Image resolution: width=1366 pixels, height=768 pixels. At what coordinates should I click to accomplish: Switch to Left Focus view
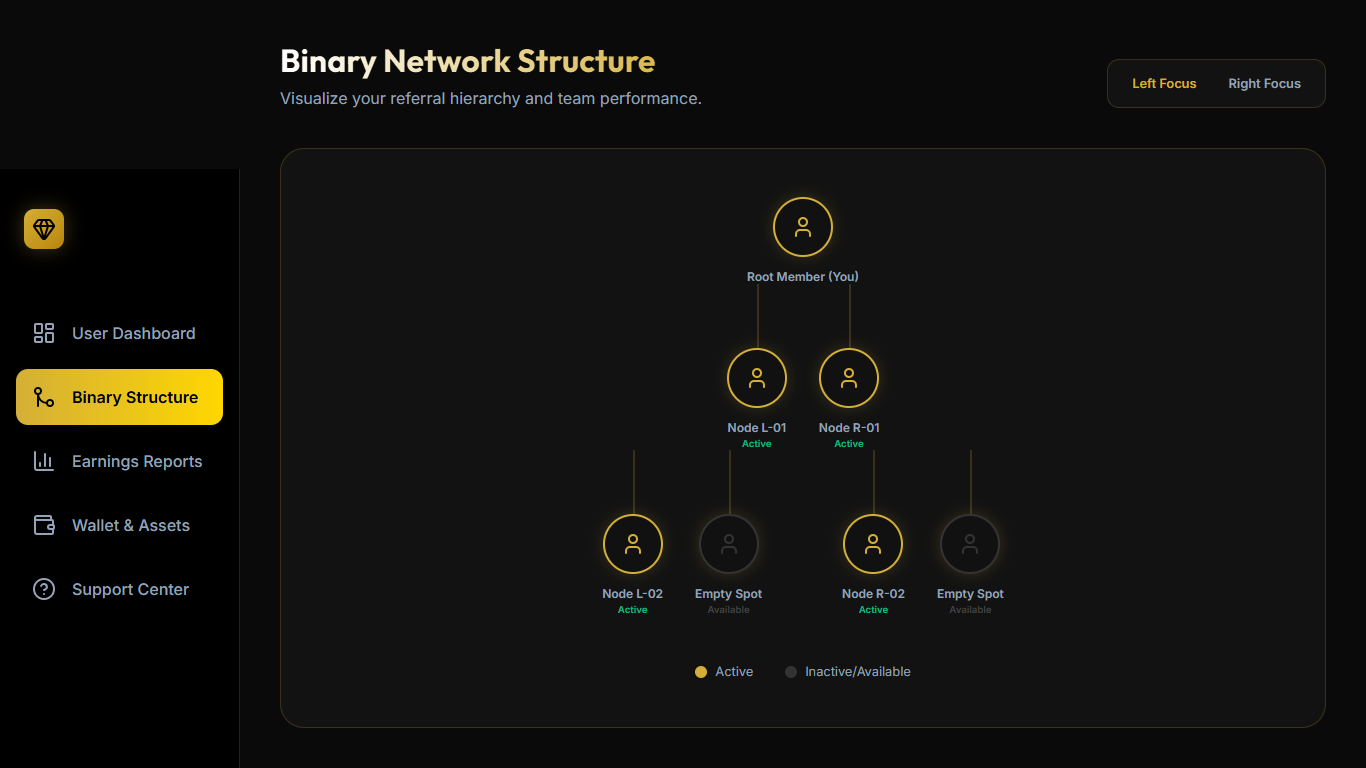(x=1164, y=84)
